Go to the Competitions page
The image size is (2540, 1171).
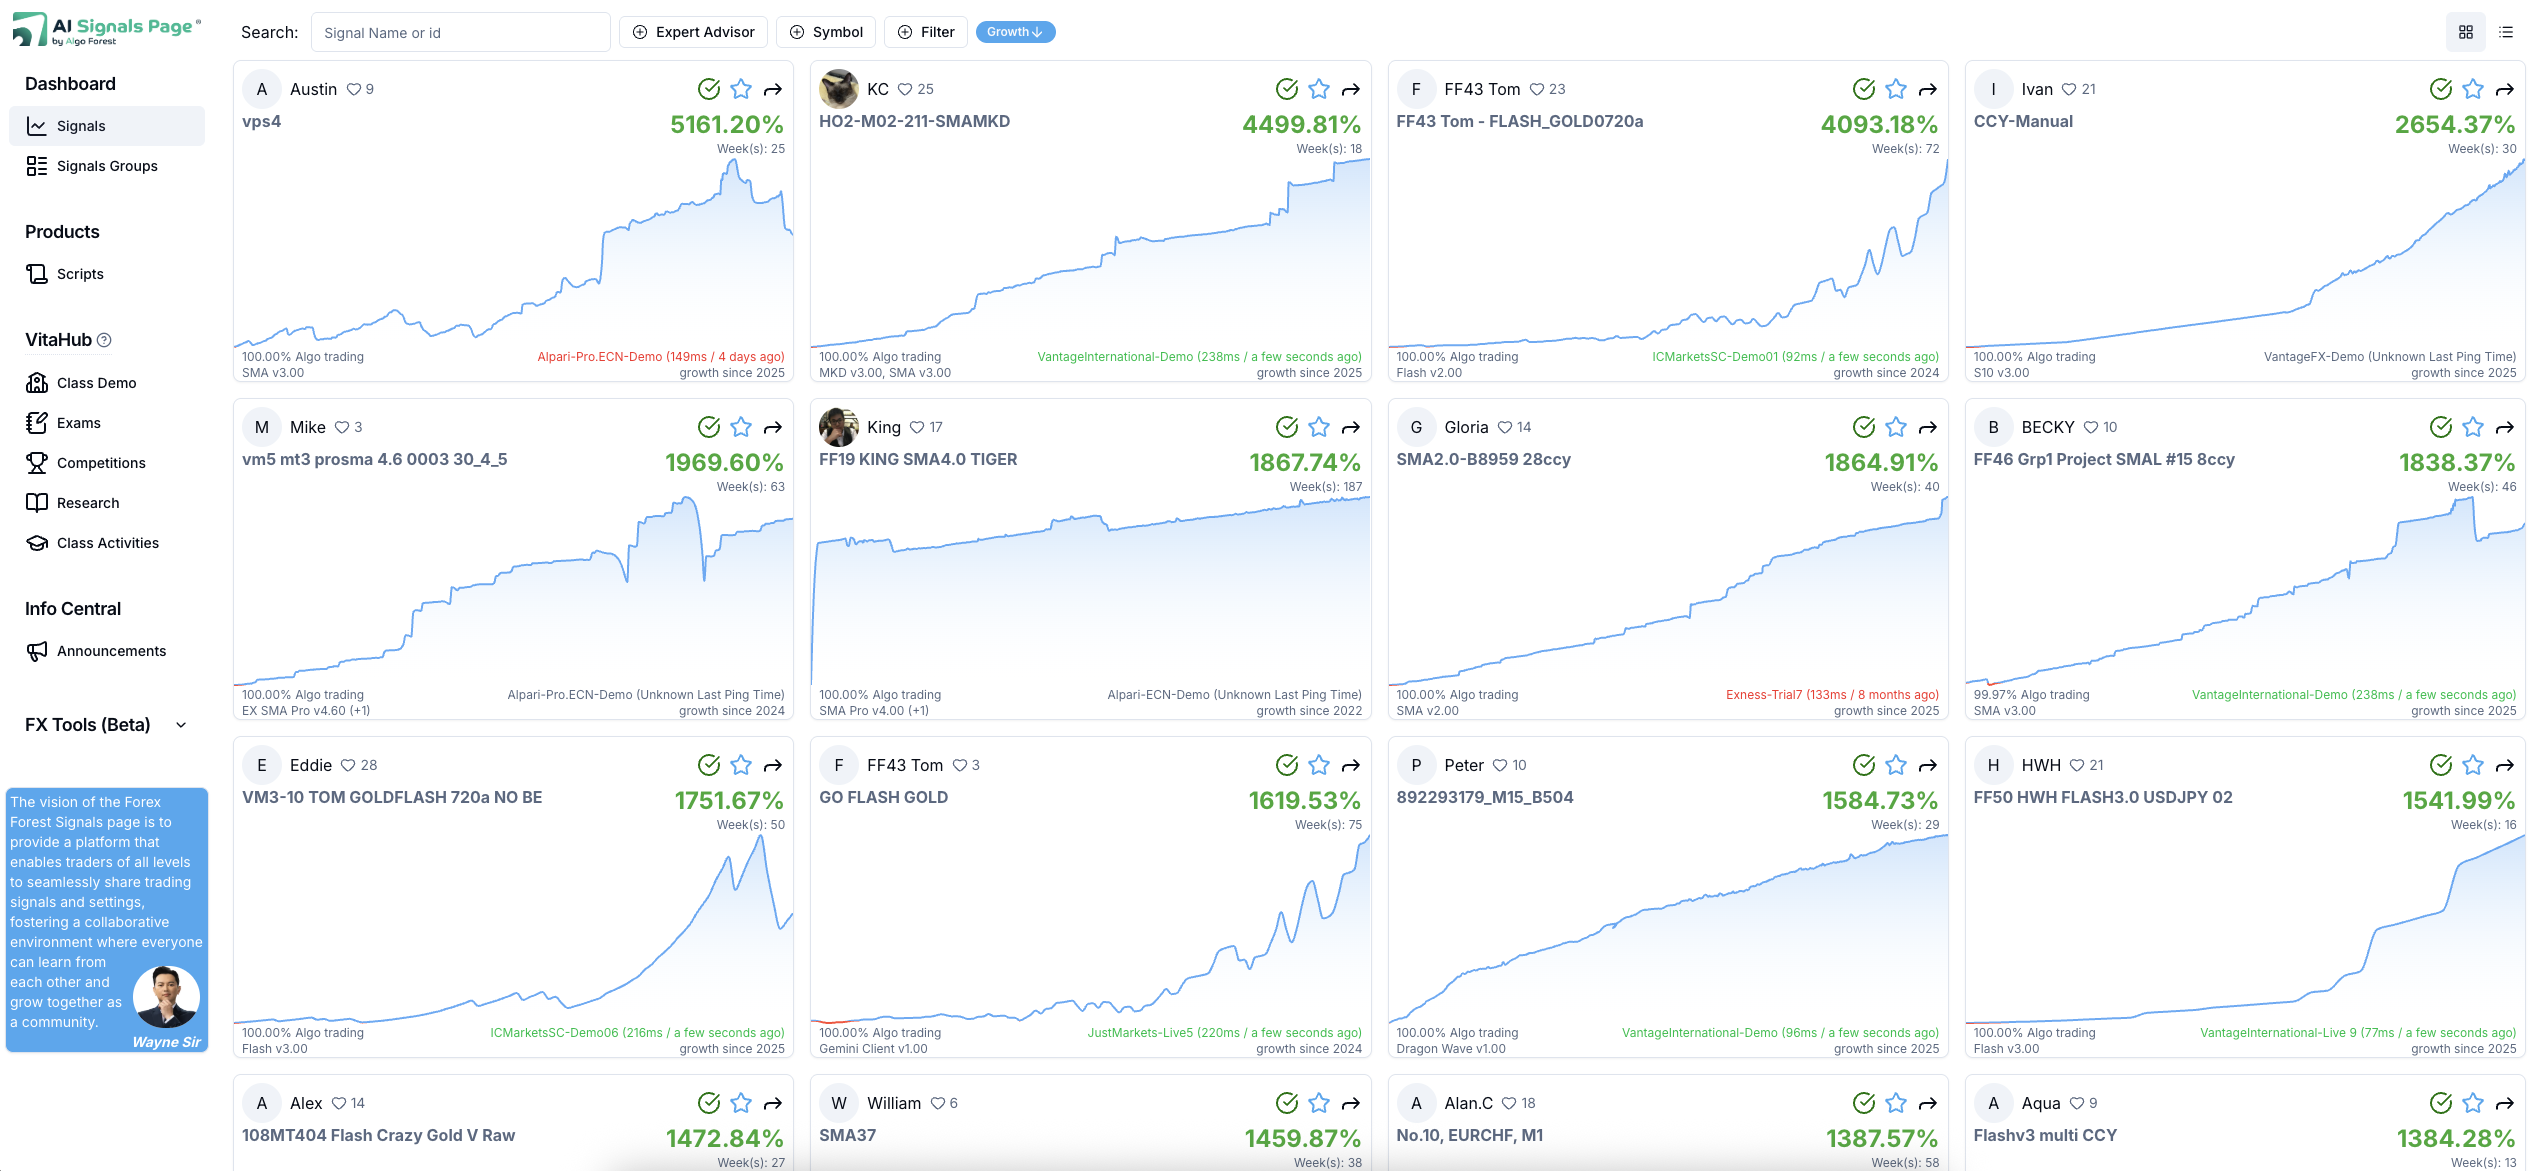[x=101, y=463]
